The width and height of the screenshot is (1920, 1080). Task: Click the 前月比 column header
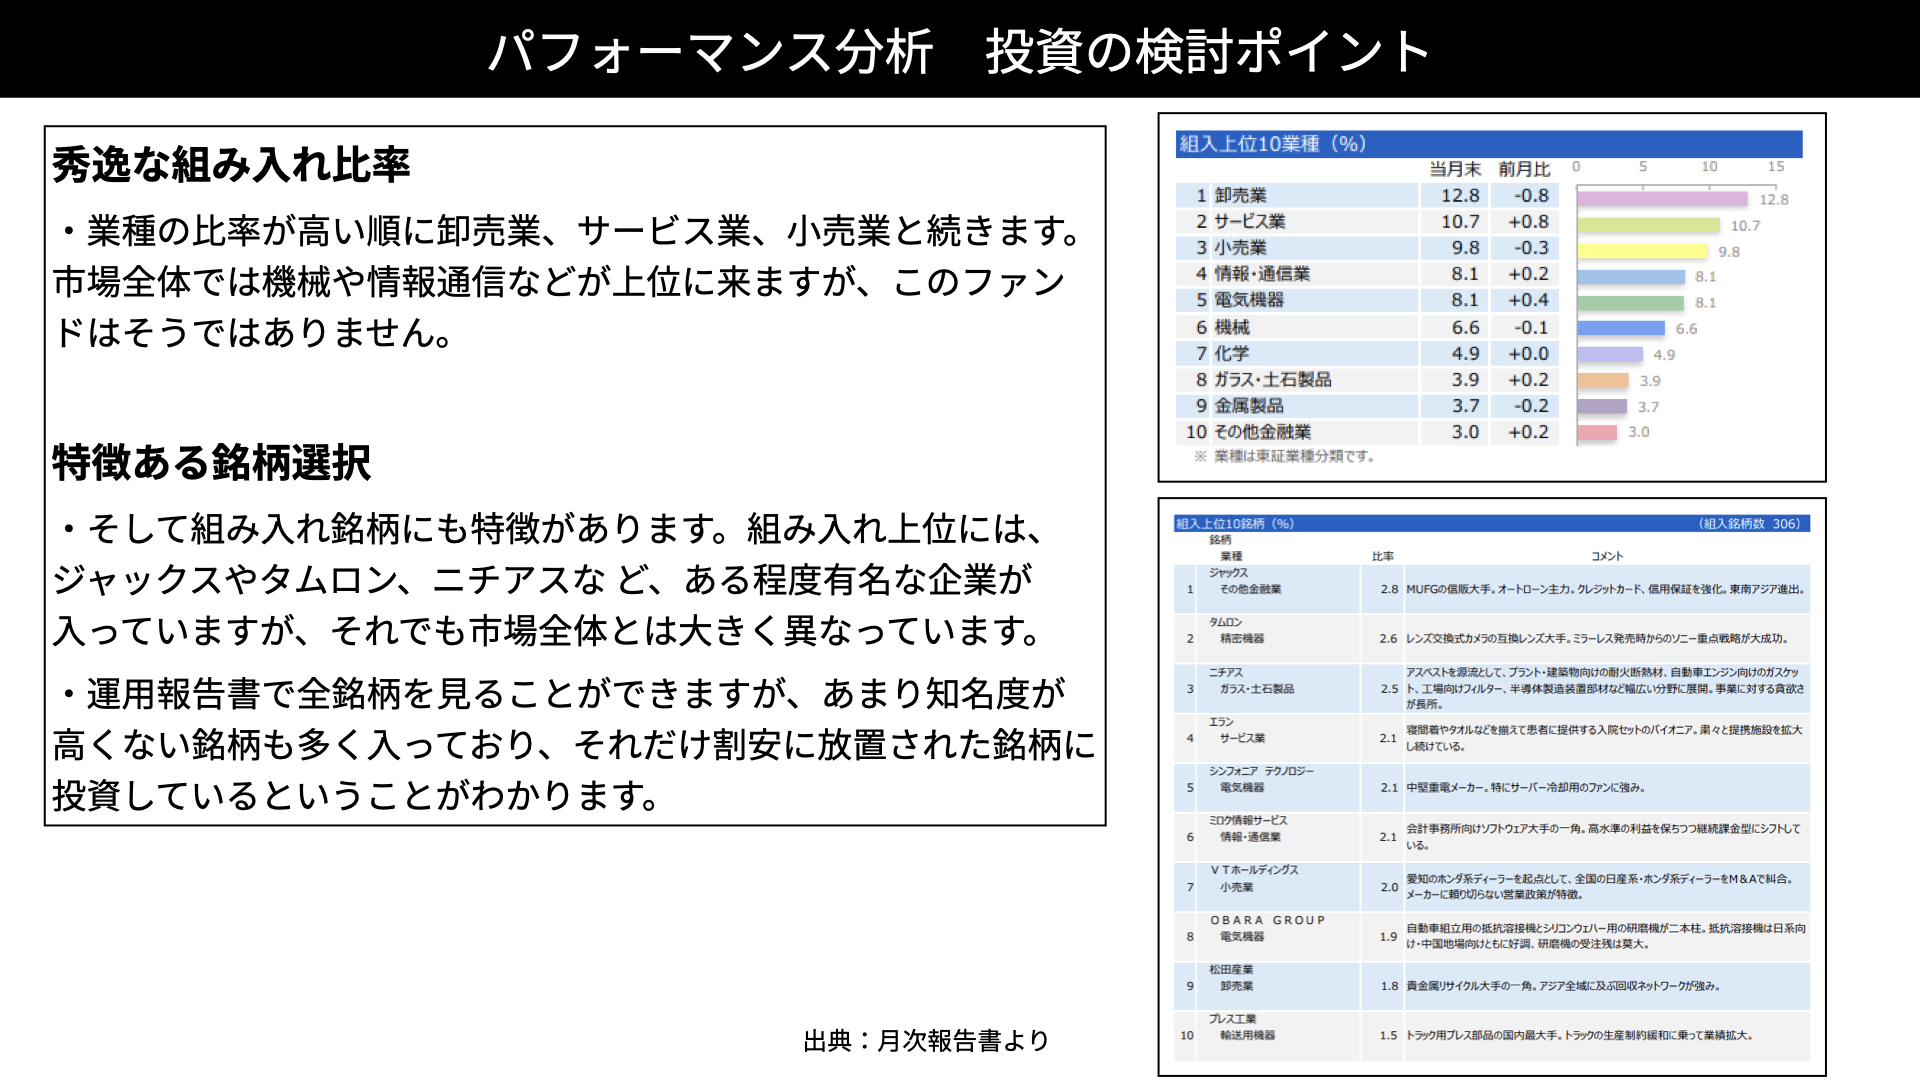coord(1524,169)
